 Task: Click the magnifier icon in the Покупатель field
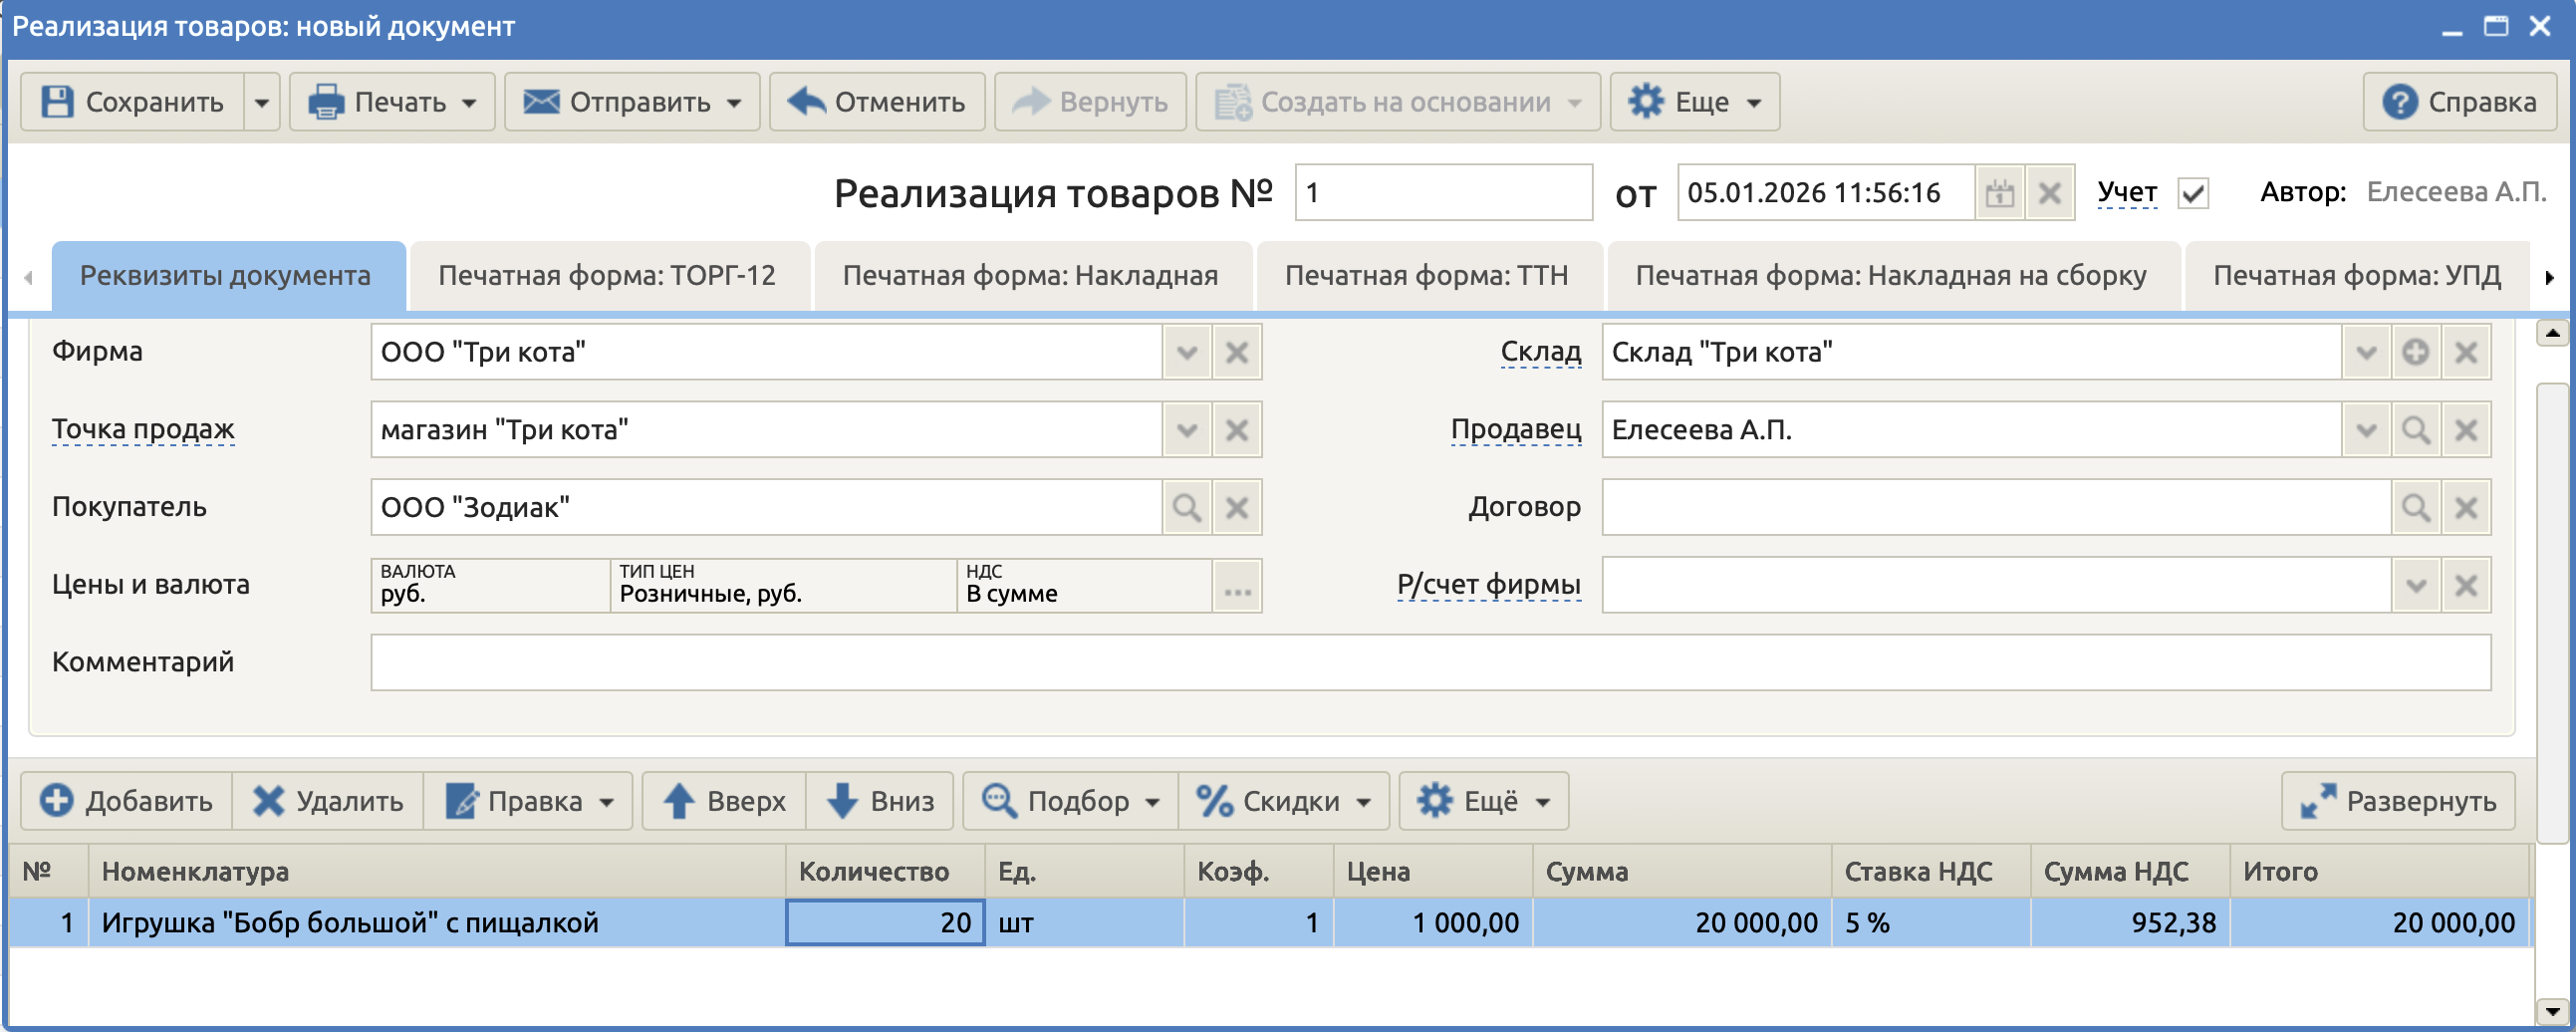click(x=1186, y=508)
